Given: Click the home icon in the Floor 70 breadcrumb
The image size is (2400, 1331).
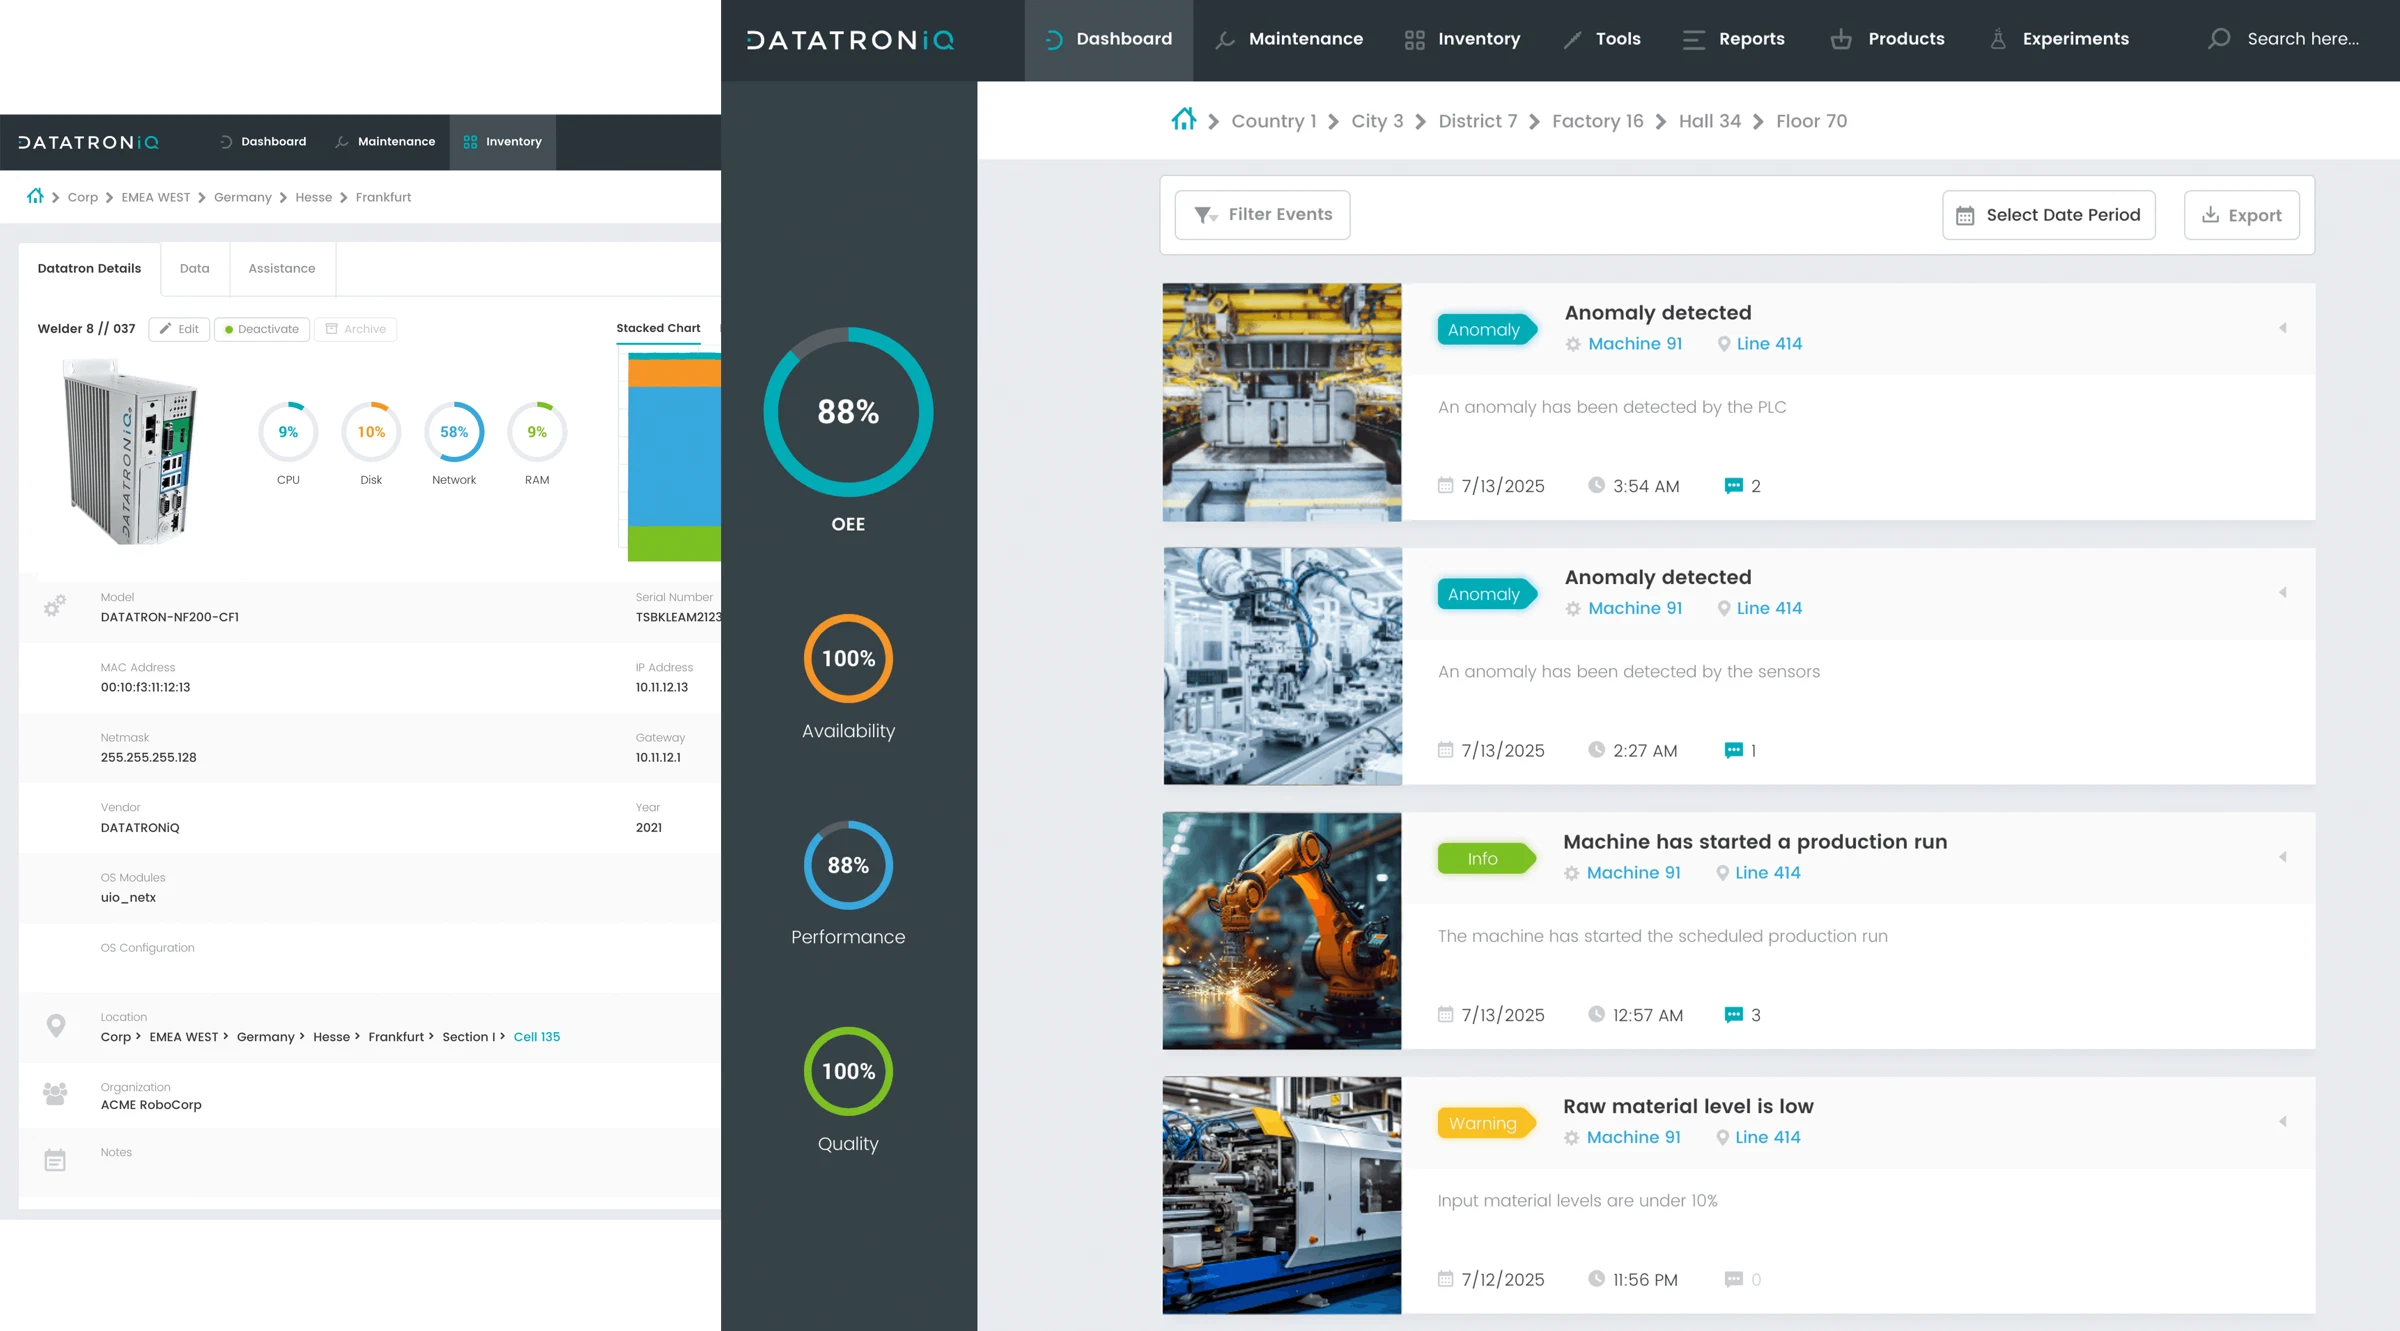Looking at the screenshot, I should point(1184,120).
